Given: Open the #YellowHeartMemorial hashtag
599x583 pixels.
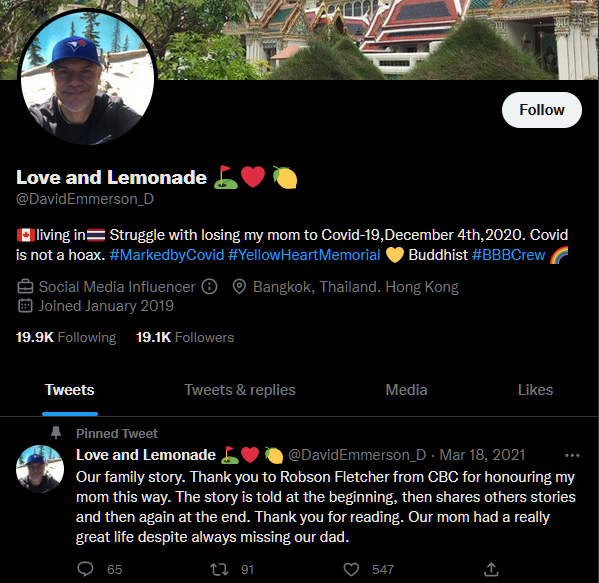Looking at the screenshot, I should click(304, 255).
